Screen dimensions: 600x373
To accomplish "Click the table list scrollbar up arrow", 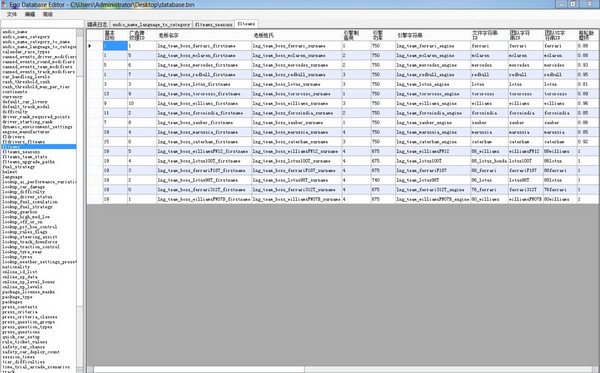I will click(x=80, y=33).
